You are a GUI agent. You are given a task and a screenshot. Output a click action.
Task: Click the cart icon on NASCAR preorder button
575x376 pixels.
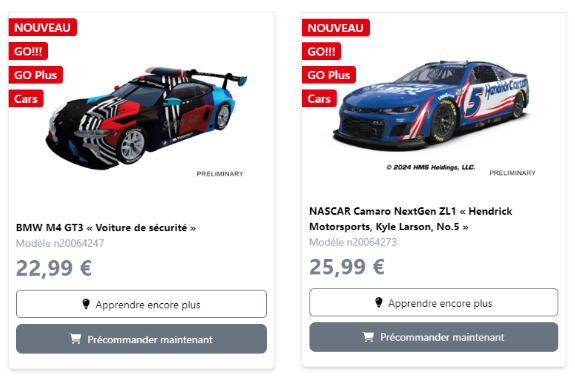click(x=368, y=337)
